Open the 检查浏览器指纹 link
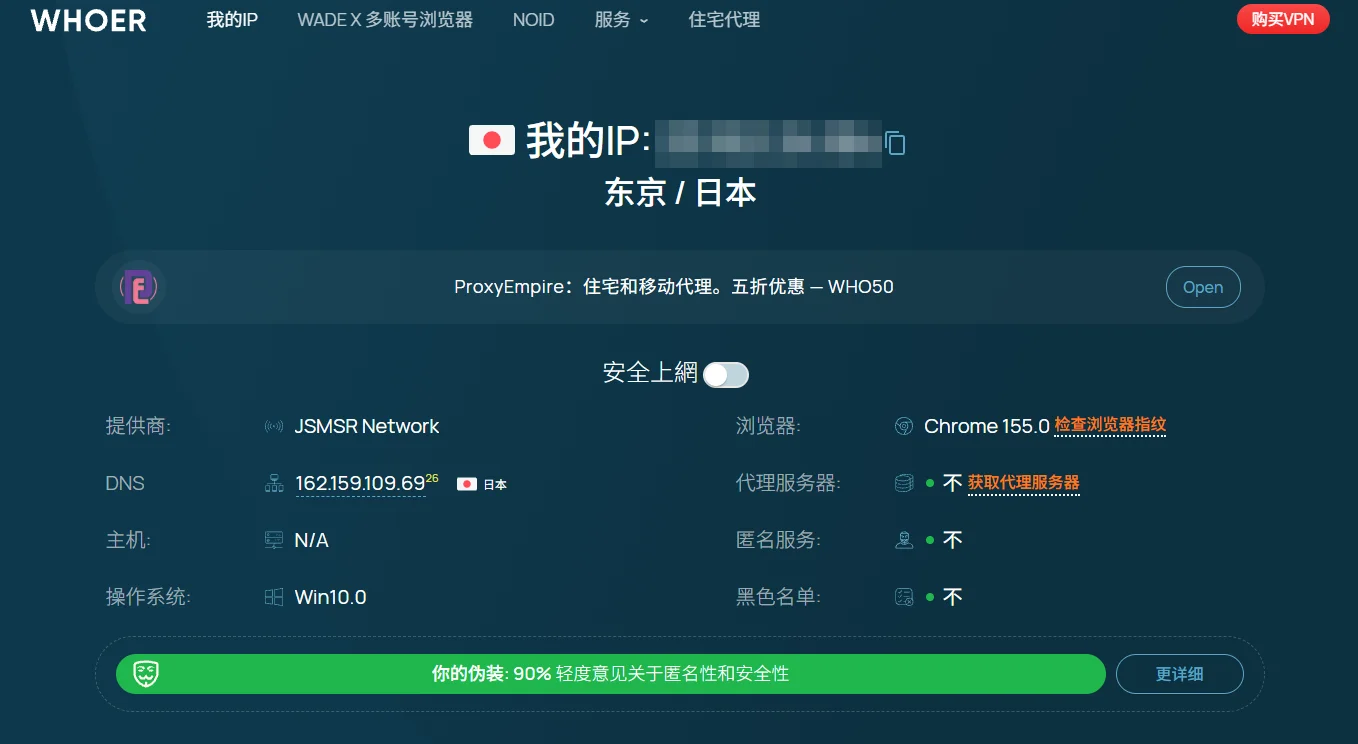1358x744 pixels. [1110, 425]
